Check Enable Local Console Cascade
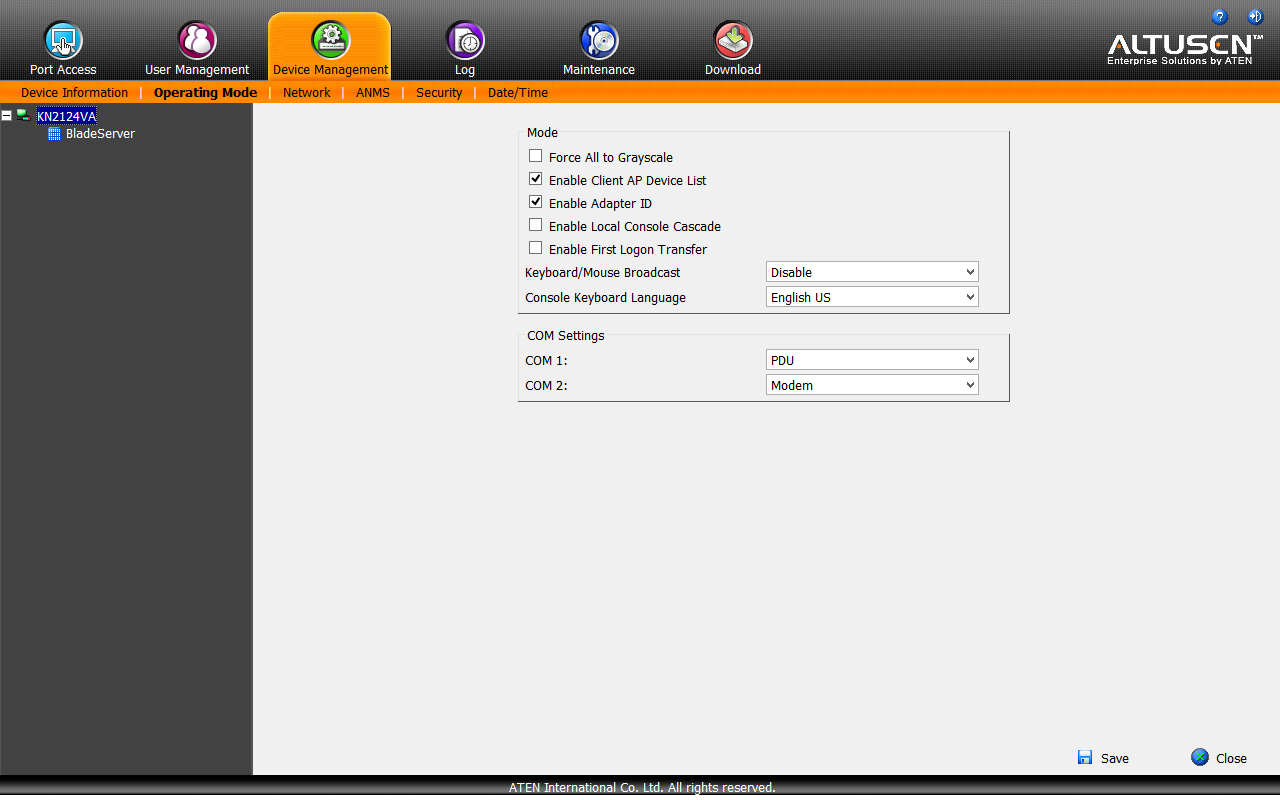Screen dimensions: 1280x800 pyautogui.click(x=536, y=225)
